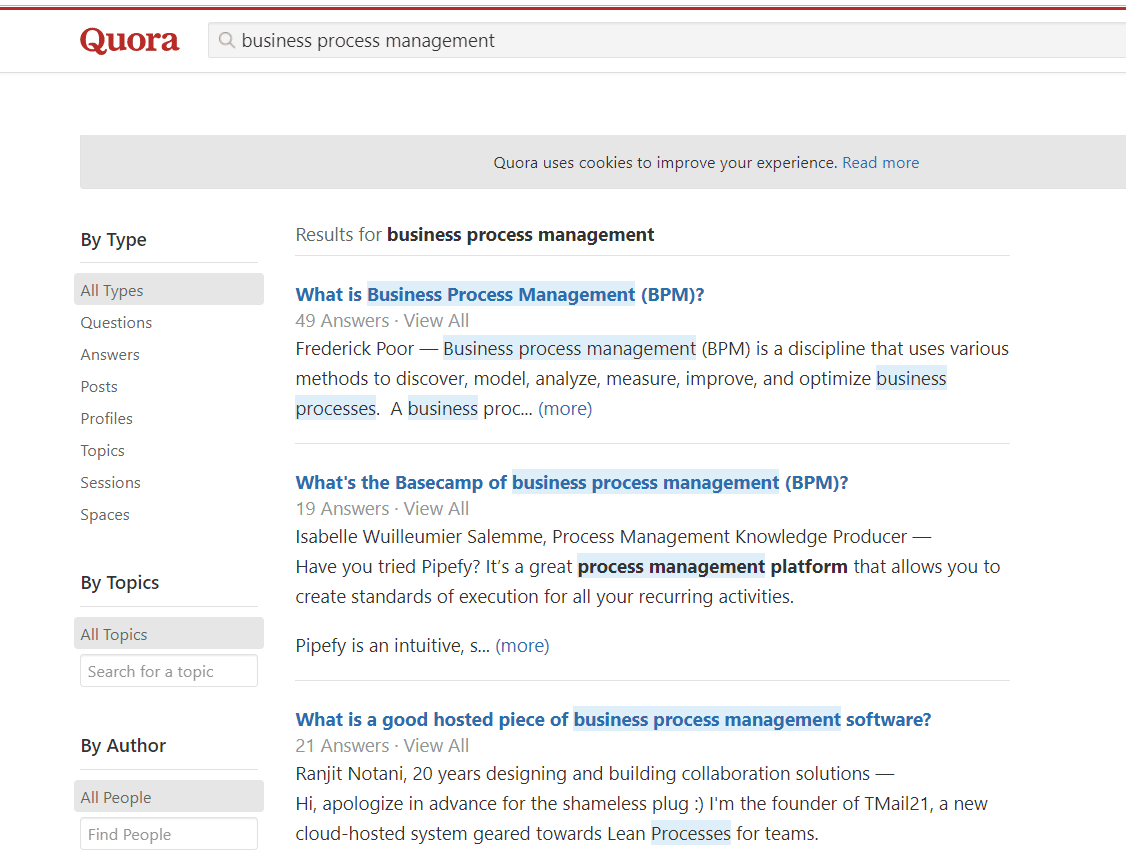Filter results by Questions

(116, 323)
